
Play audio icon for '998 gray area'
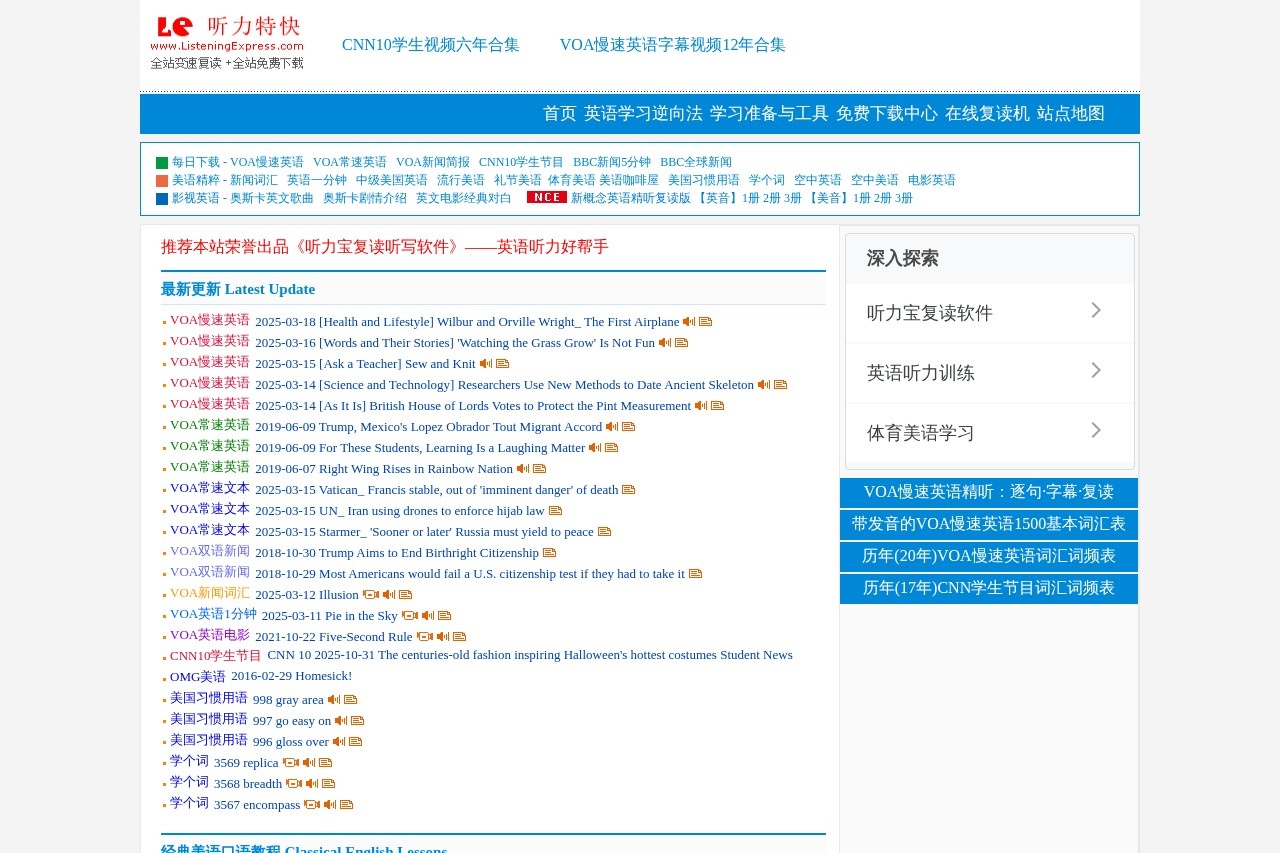click(335, 699)
